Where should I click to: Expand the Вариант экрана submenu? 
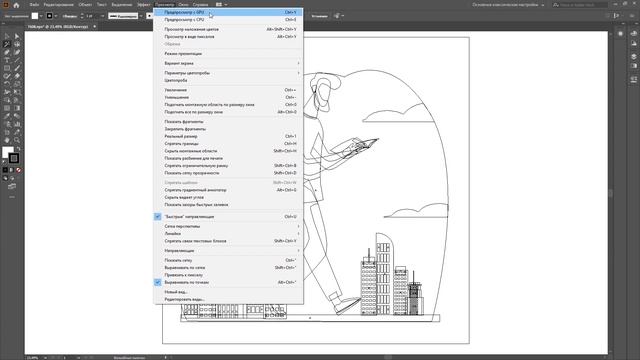click(229, 63)
